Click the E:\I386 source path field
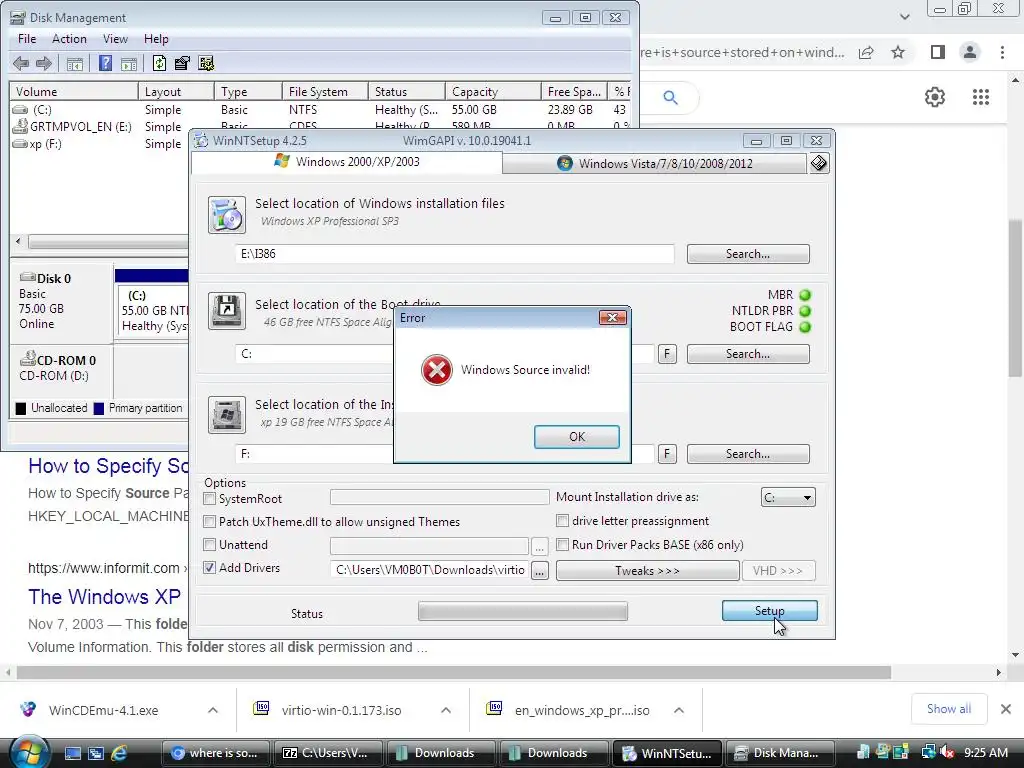This screenshot has width=1024, height=768. 455,254
